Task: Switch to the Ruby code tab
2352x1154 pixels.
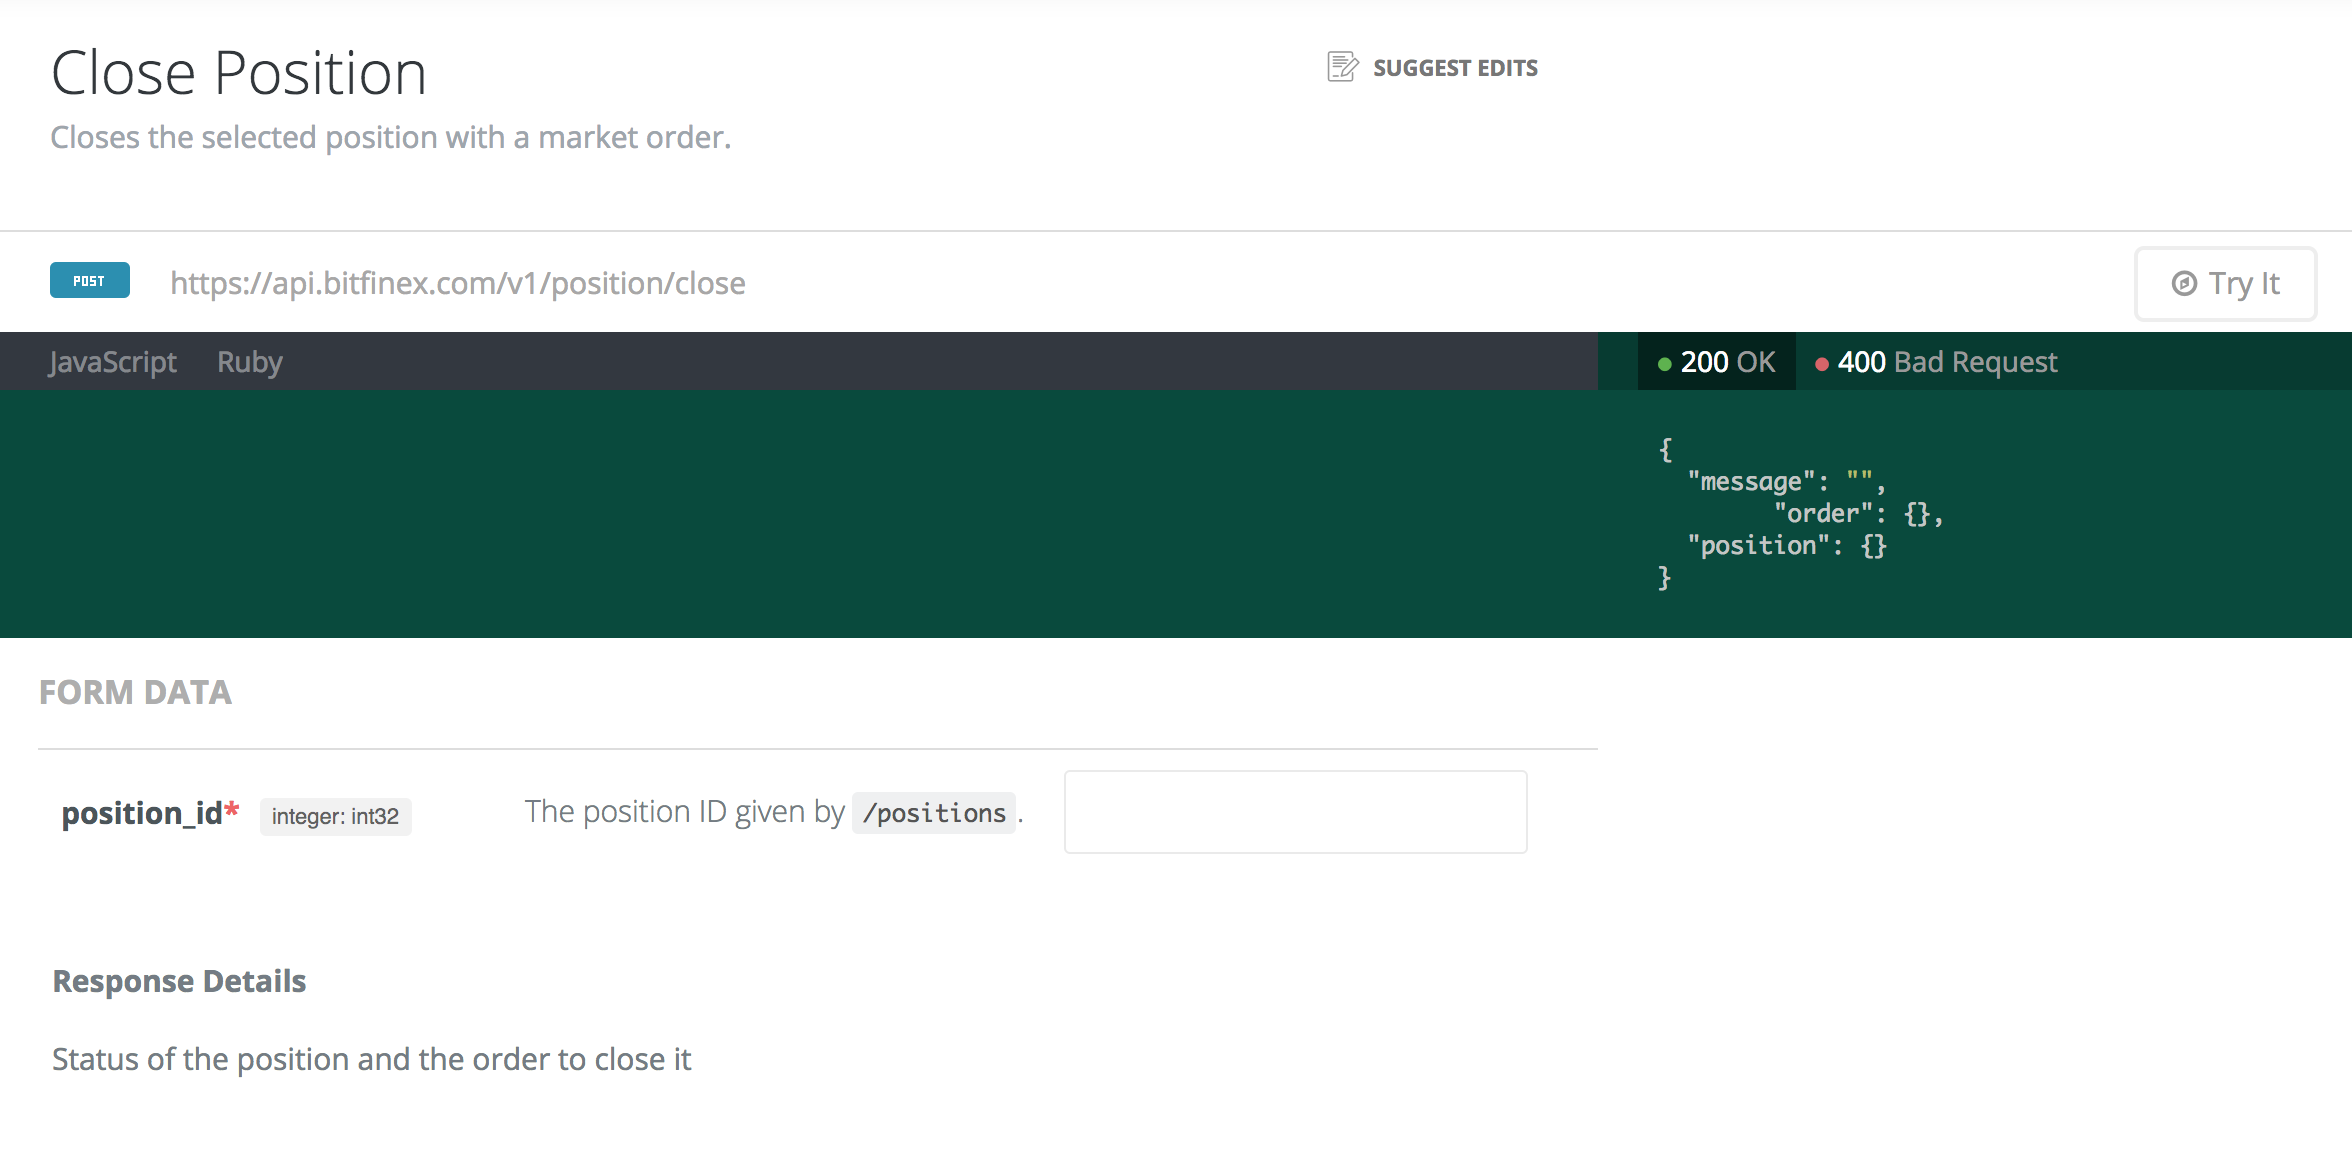Action: 249,361
